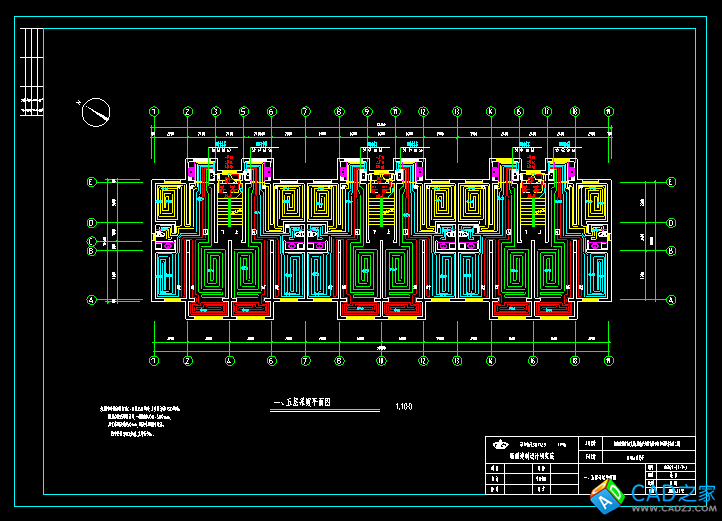
Task: Select axis bubble E on left side
Action: click(91, 182)
